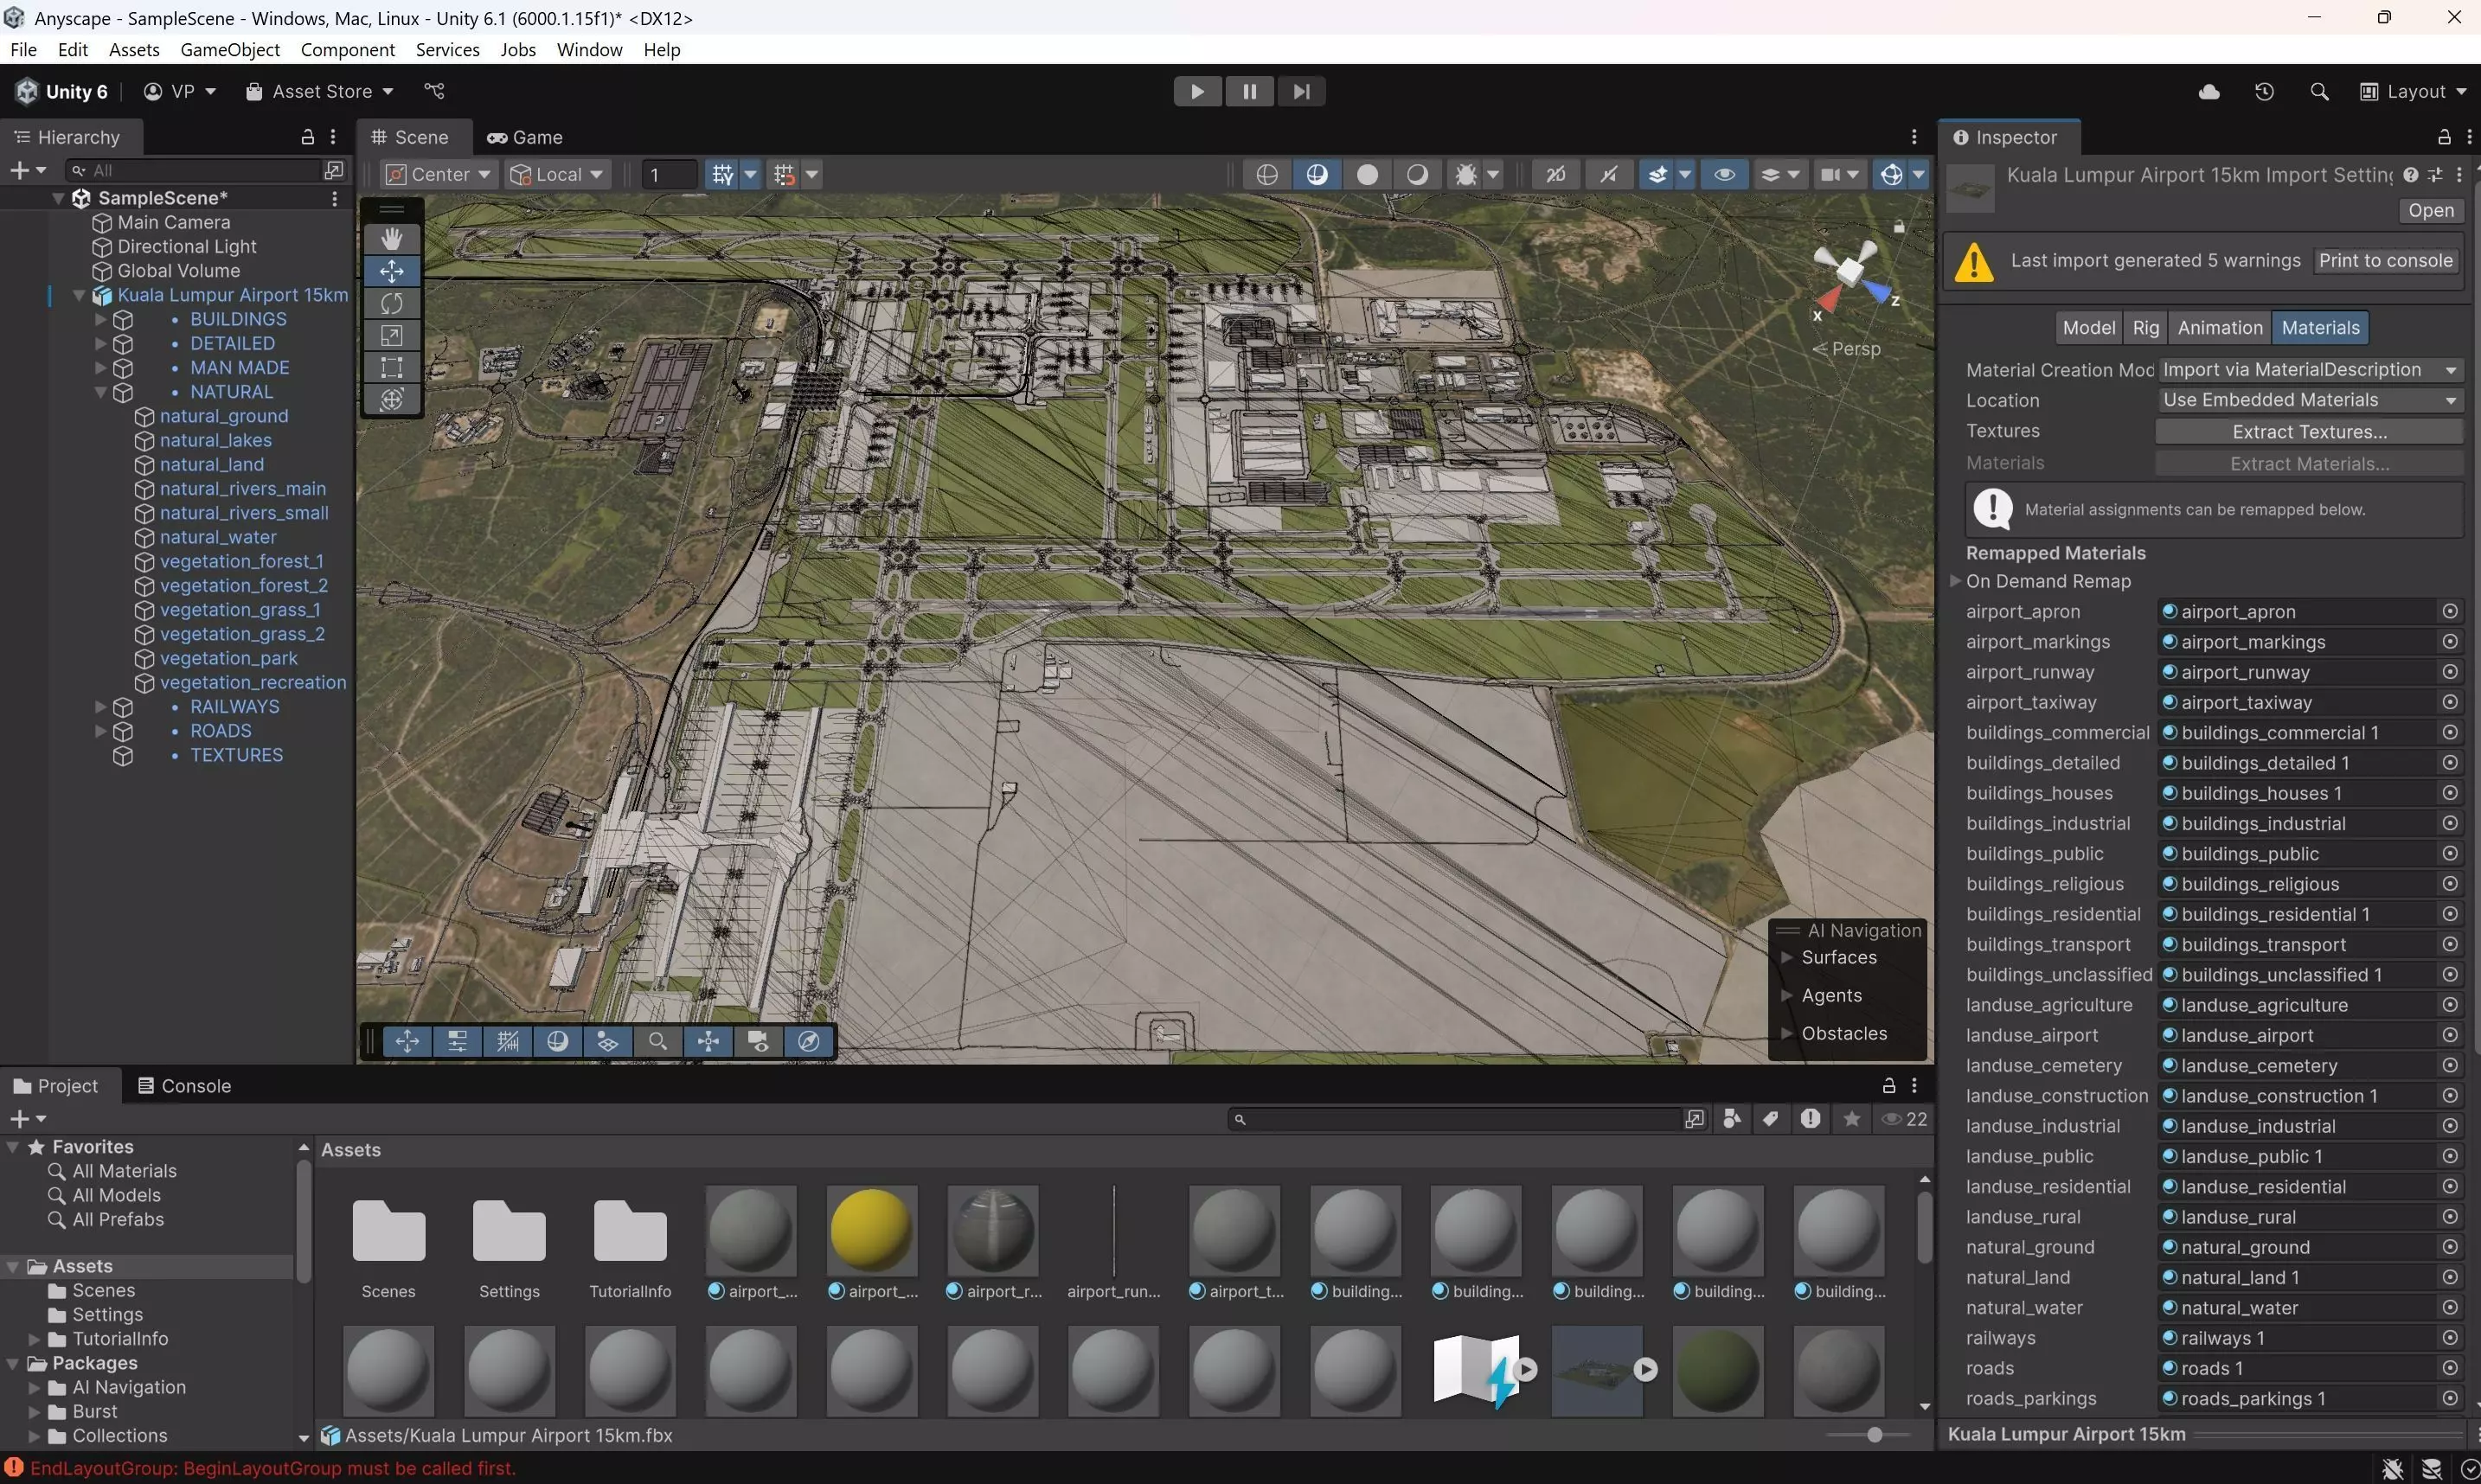Viewport: 2481px width, 1484px height.
Task: Open Scene view options menu
Action: (1914, 137)
